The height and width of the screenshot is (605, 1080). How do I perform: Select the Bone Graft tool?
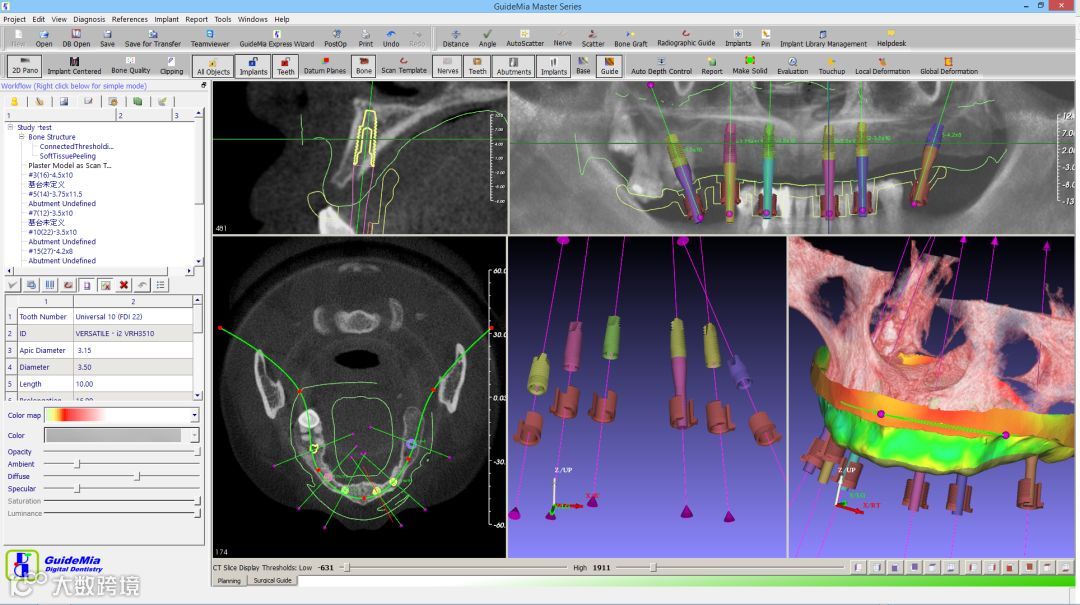pyautogui.click(x=631, y=38)
